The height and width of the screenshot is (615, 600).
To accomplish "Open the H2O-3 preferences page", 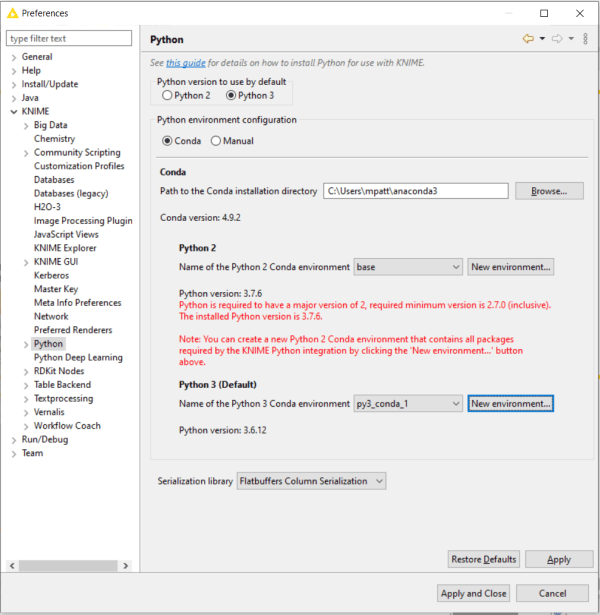I will coord(47,207).
